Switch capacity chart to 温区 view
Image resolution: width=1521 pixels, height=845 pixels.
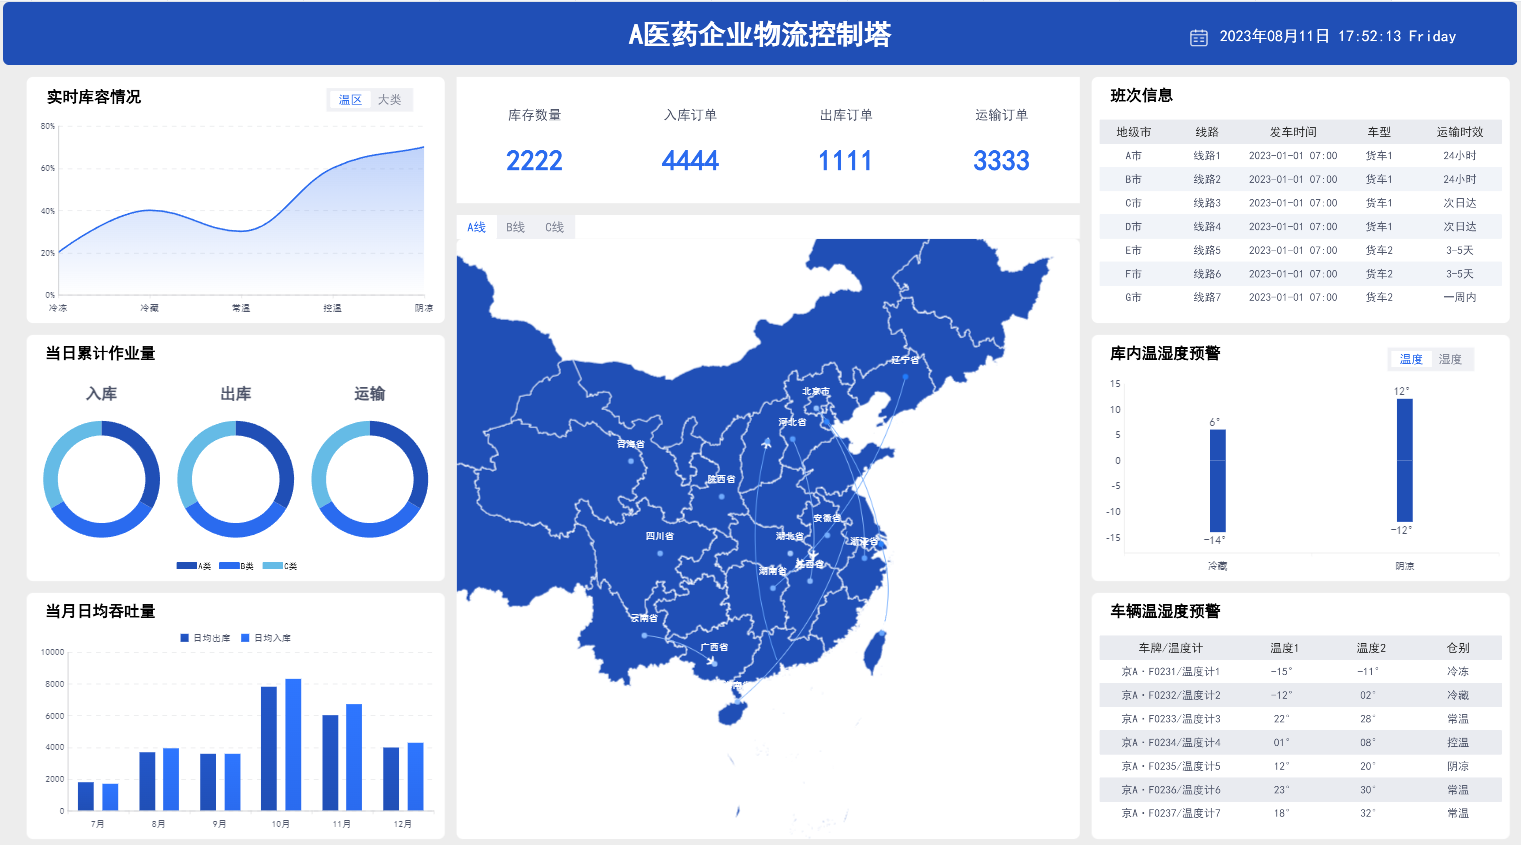(350, 100)
